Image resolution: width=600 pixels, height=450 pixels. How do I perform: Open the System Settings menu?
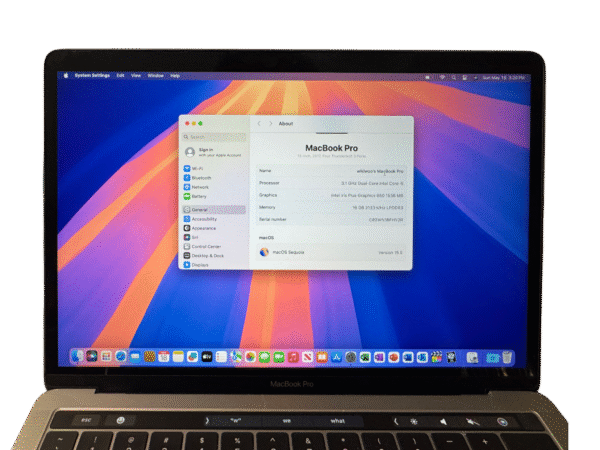(92, 75)
